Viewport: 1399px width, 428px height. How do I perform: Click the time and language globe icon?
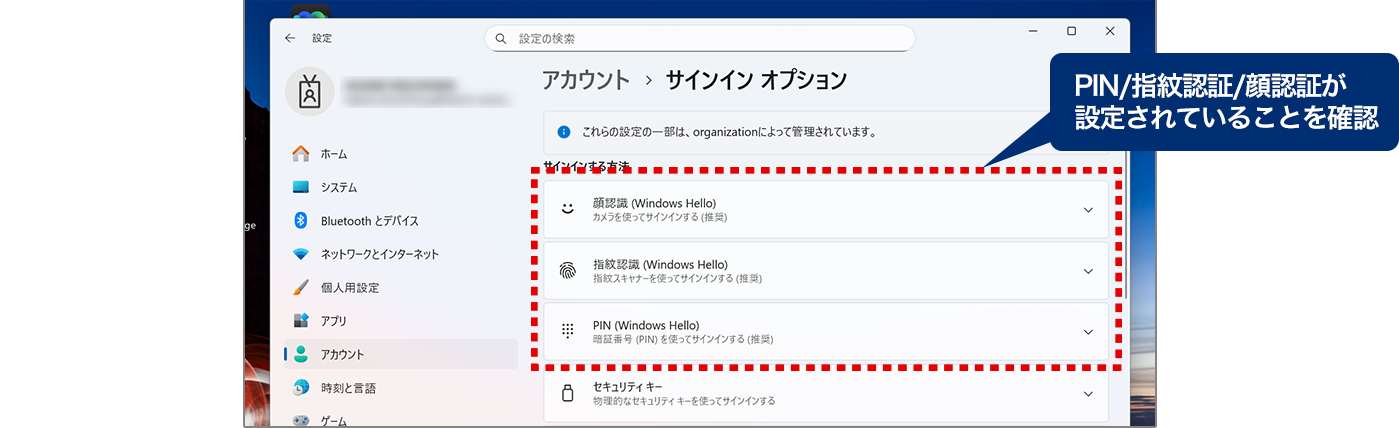pyautogui.click(x=301, y=388)
